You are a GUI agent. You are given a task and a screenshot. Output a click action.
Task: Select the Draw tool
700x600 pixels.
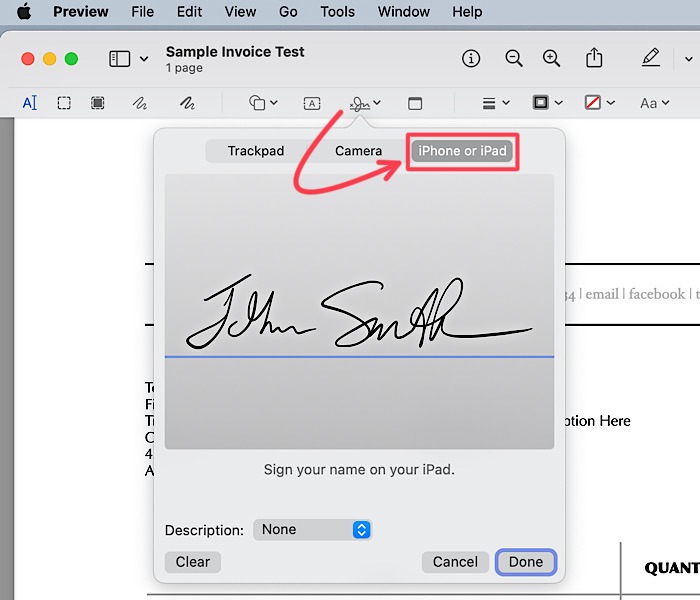click(x=187, y=104)
